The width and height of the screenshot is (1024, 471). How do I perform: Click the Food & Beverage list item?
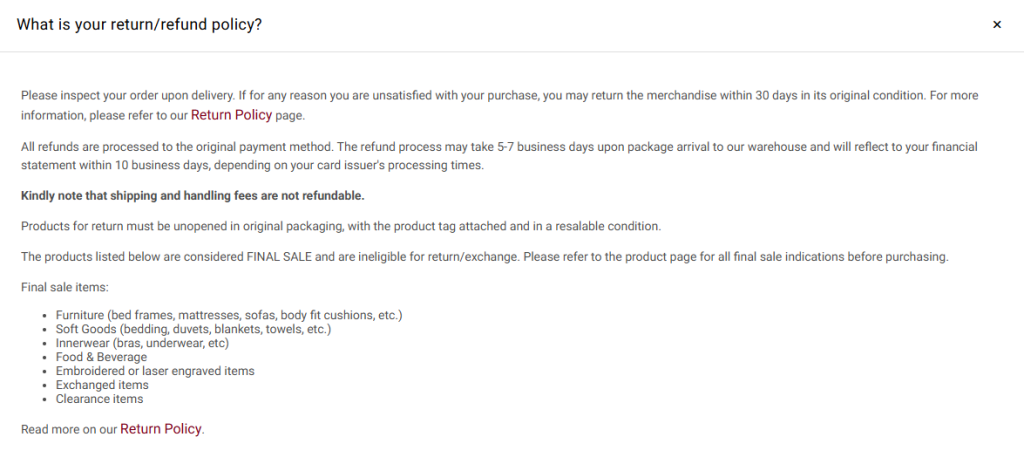(x=101, y=357)
